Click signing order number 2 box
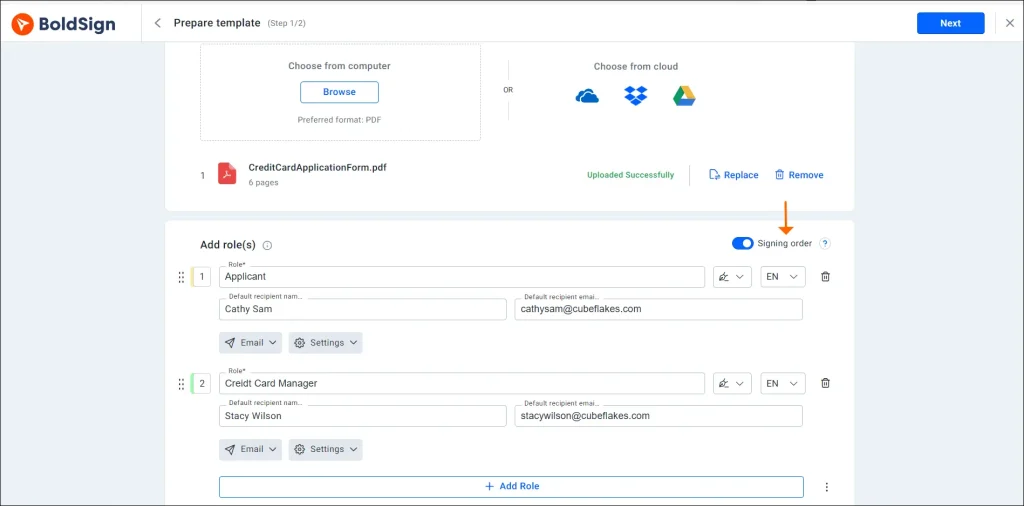 [x=201, y=383]
